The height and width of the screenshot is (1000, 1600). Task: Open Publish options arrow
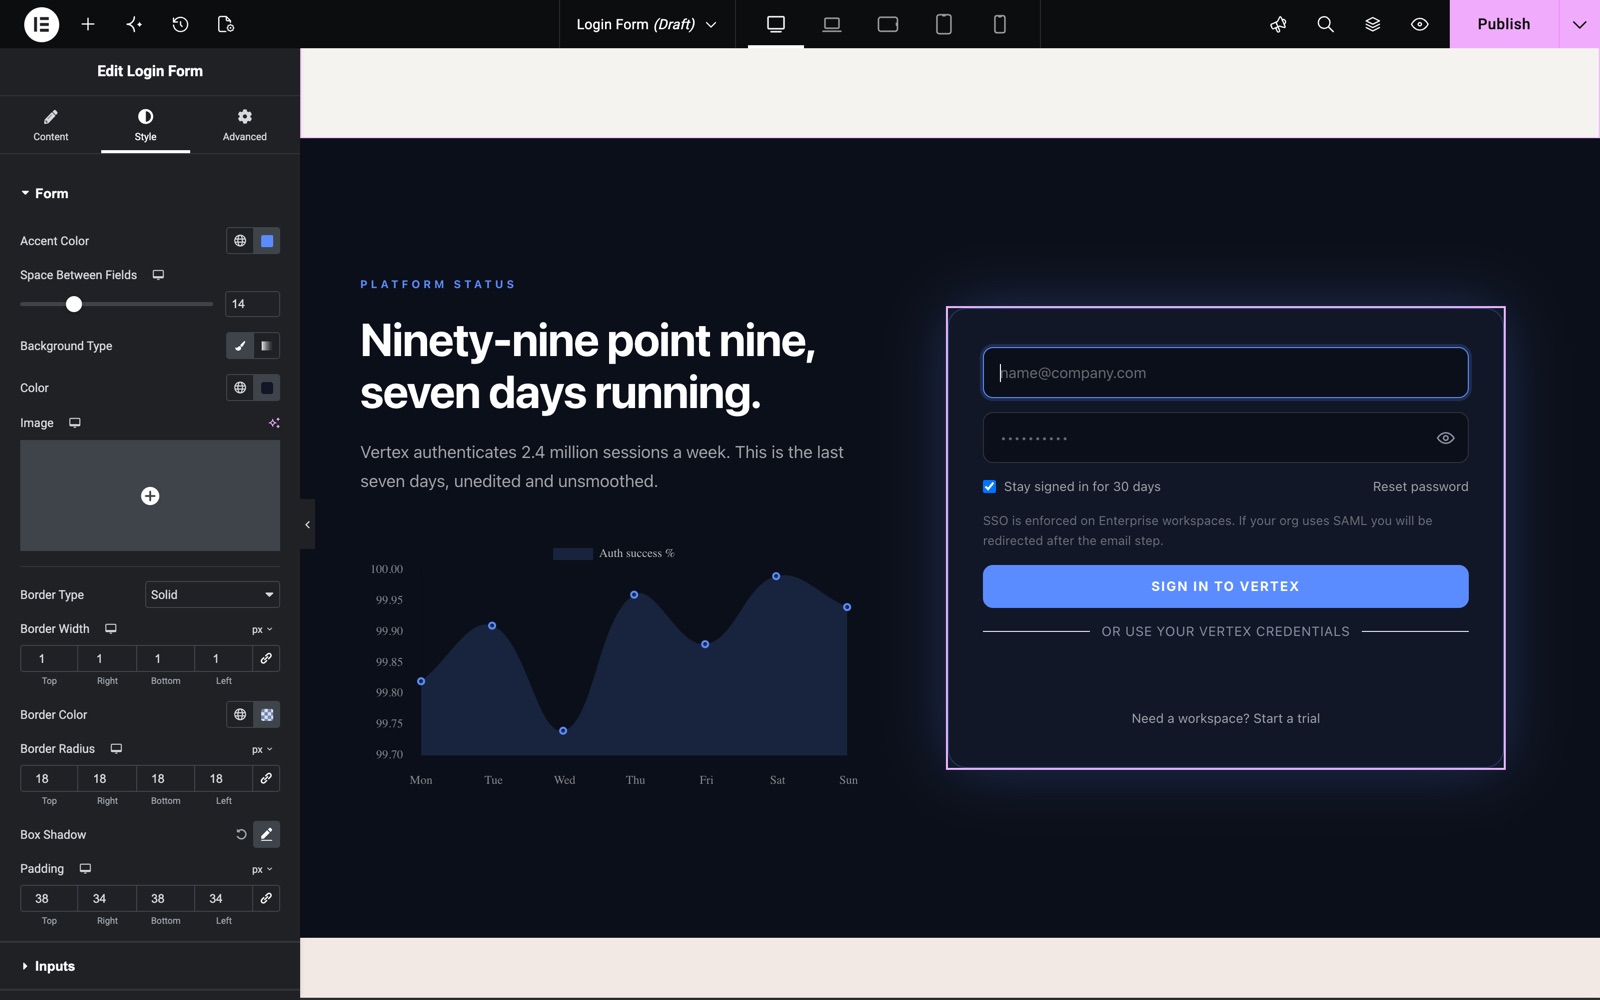pyautogui.click(x=1579, y=24)
